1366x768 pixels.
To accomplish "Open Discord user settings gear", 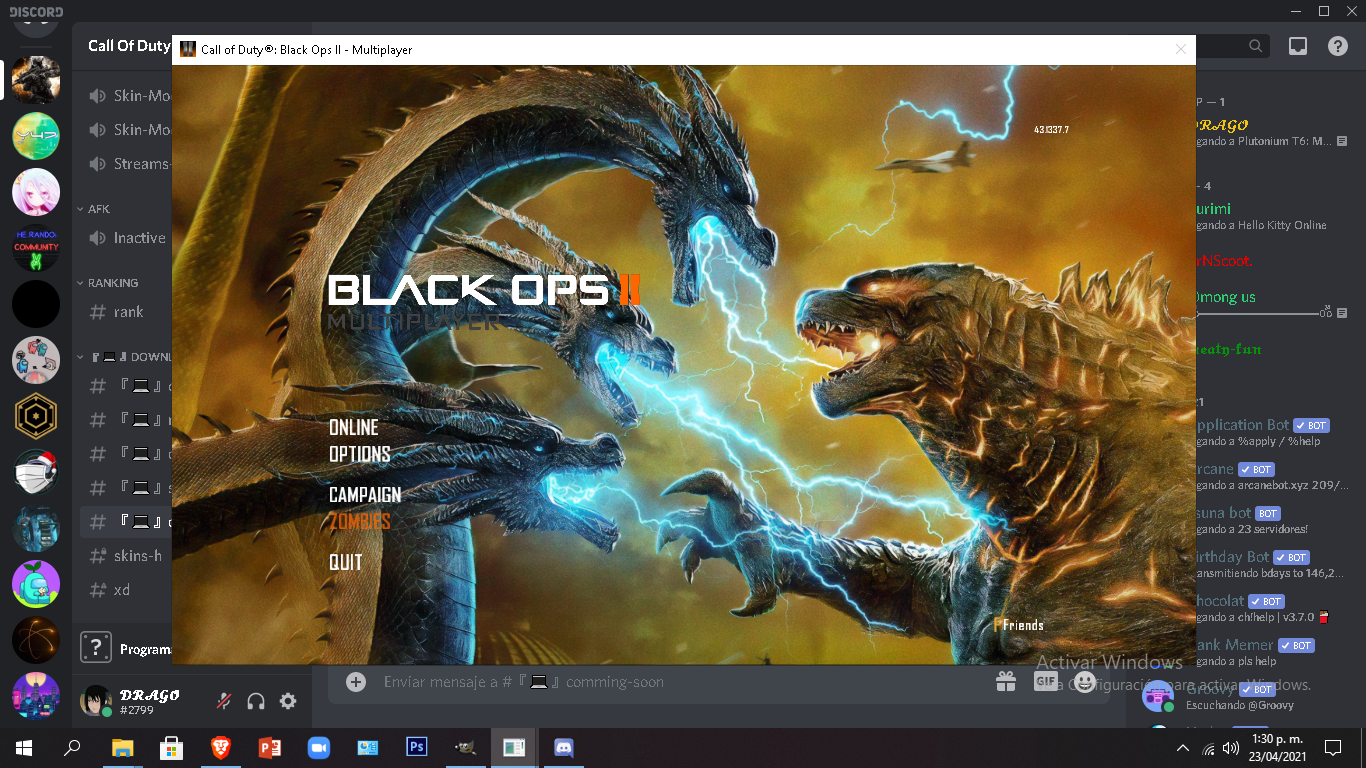I will click(288, 701).
